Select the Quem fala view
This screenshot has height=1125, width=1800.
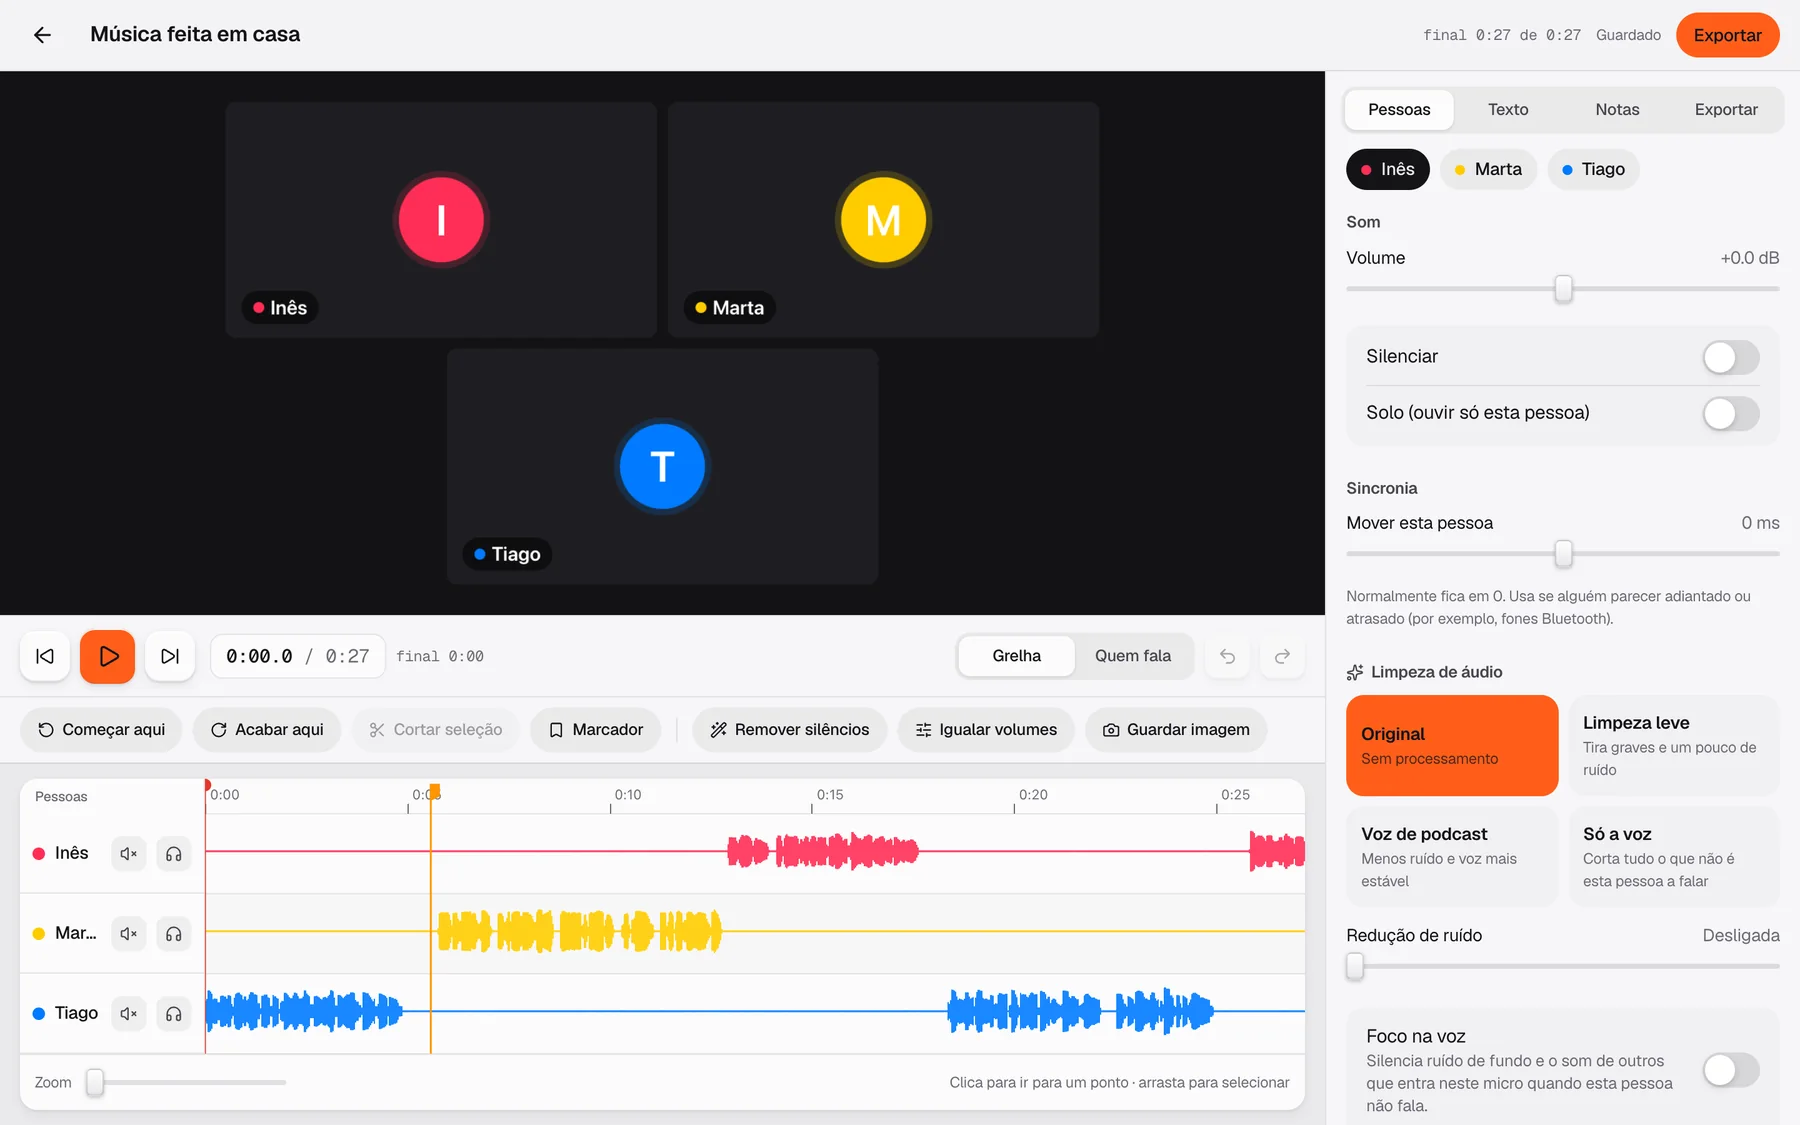coord(1133,656)
